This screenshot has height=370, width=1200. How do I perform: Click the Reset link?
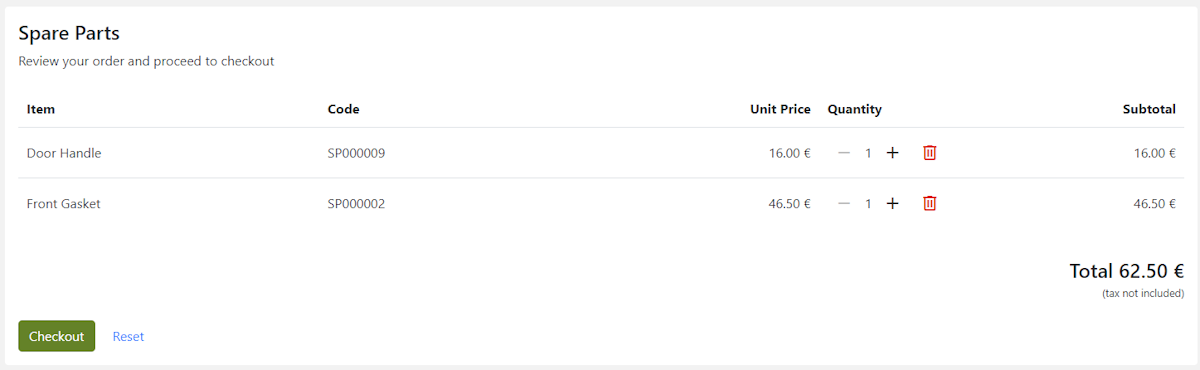128,337
